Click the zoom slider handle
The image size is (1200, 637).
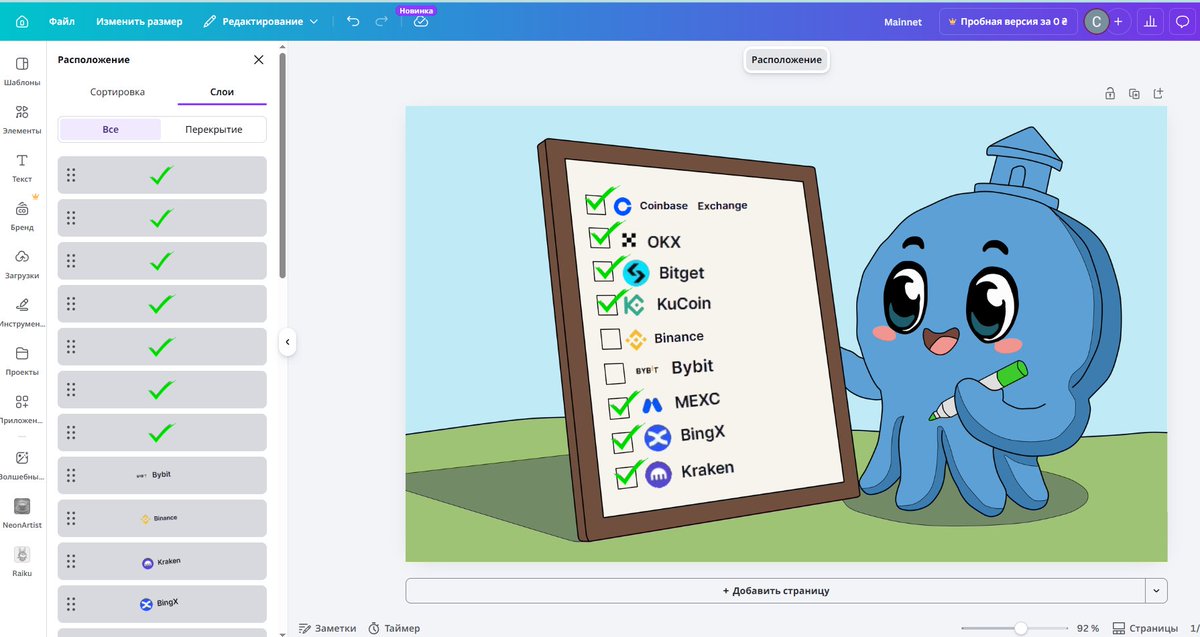pos(1020,628)
